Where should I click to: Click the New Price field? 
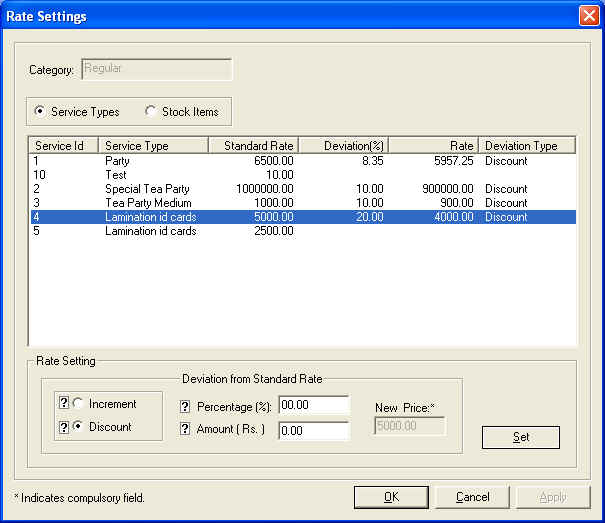click(x=410, y=426)
